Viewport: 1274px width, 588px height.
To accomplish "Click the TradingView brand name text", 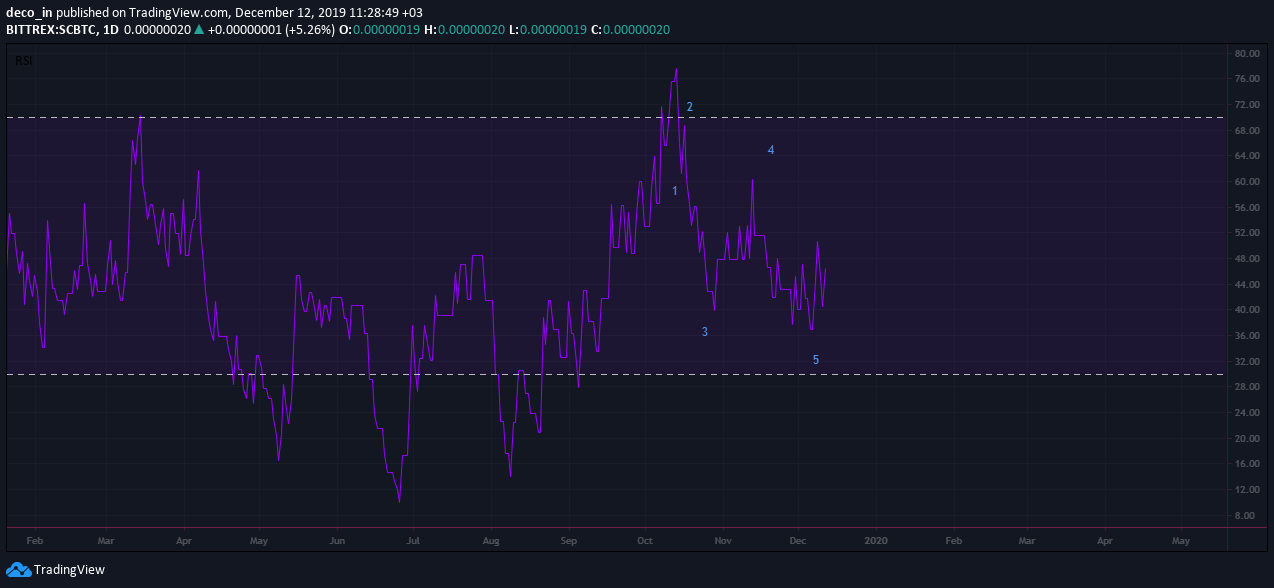I will tap(69, 570).
